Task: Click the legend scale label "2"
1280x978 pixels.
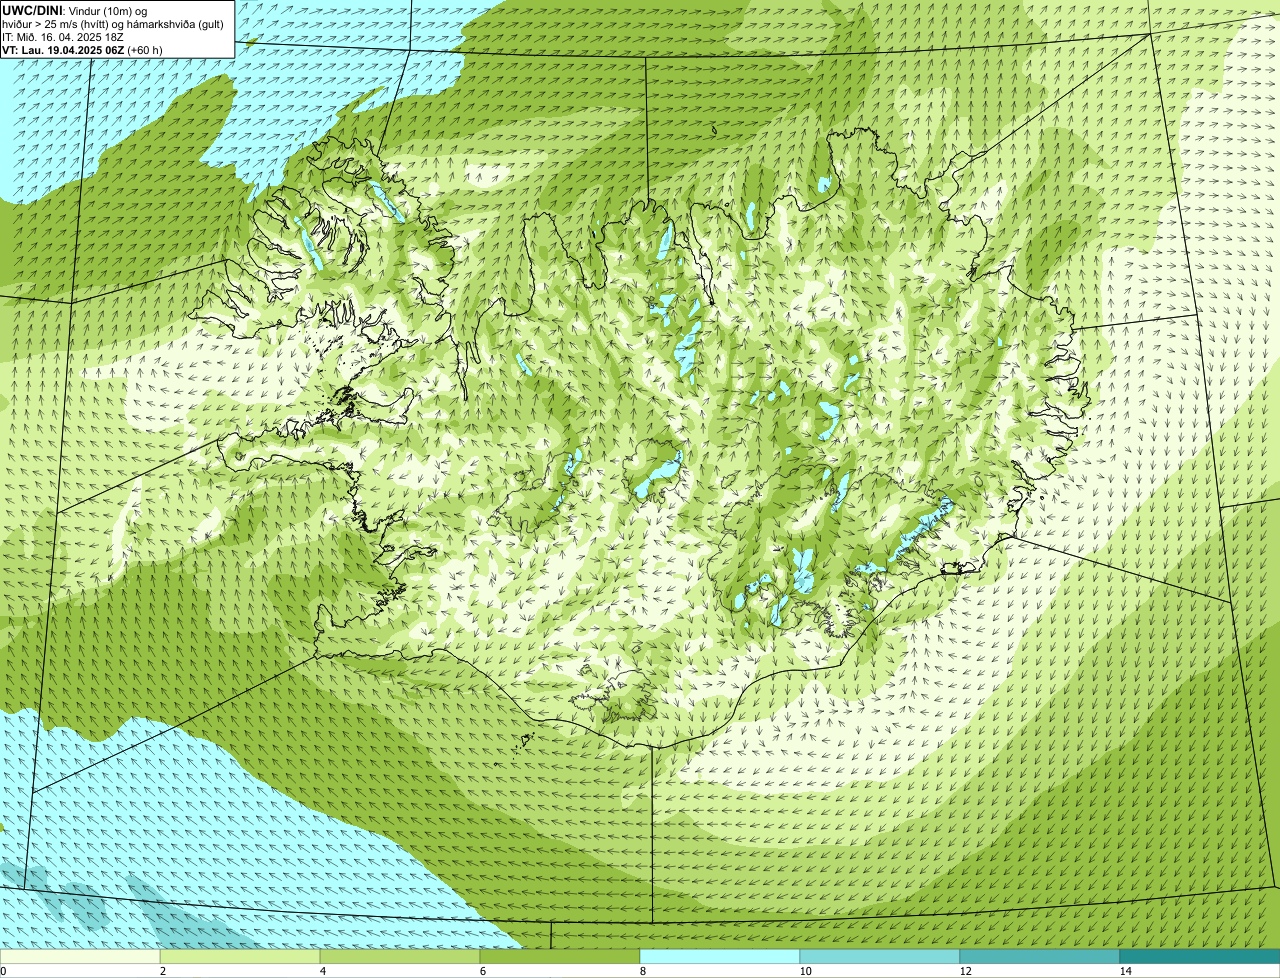Action: point(162,971)
